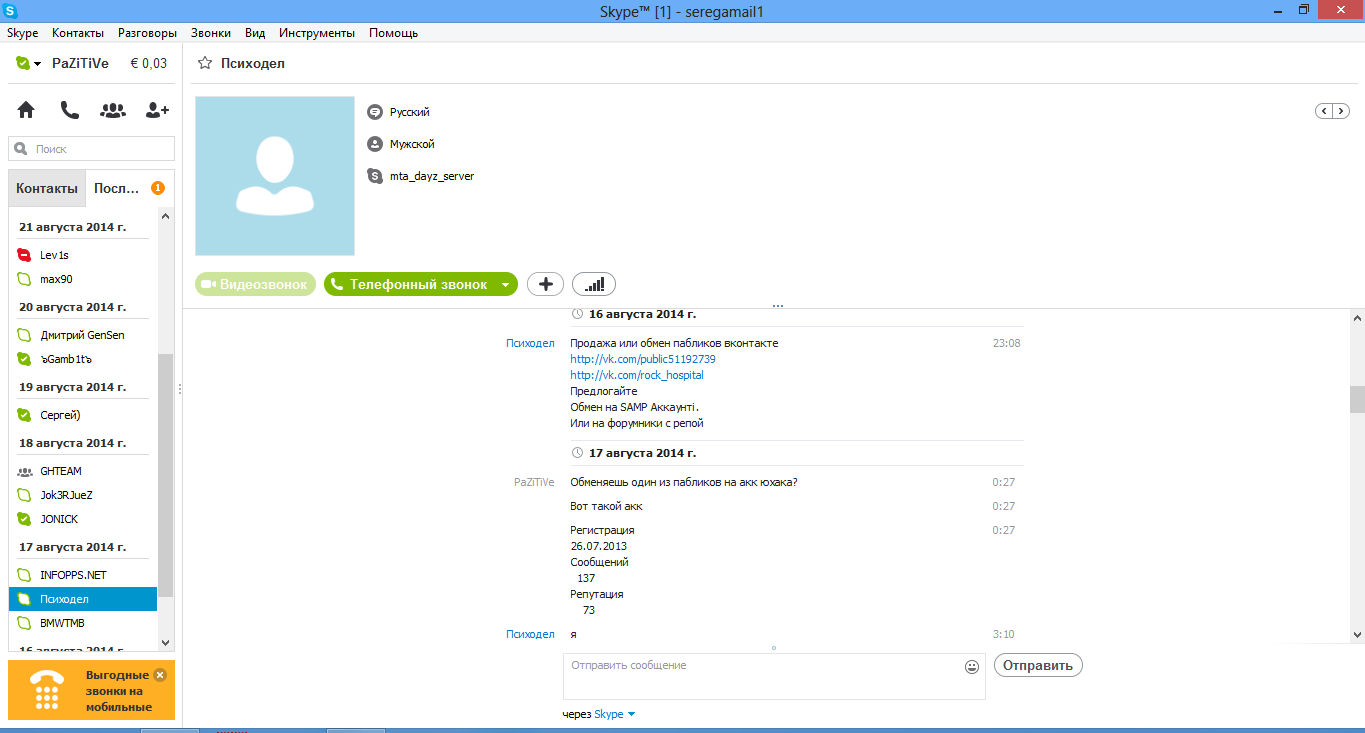Open the status dropdown next to PaZiTiVe
Screen dimensions: 1365x733
(37, 64)
